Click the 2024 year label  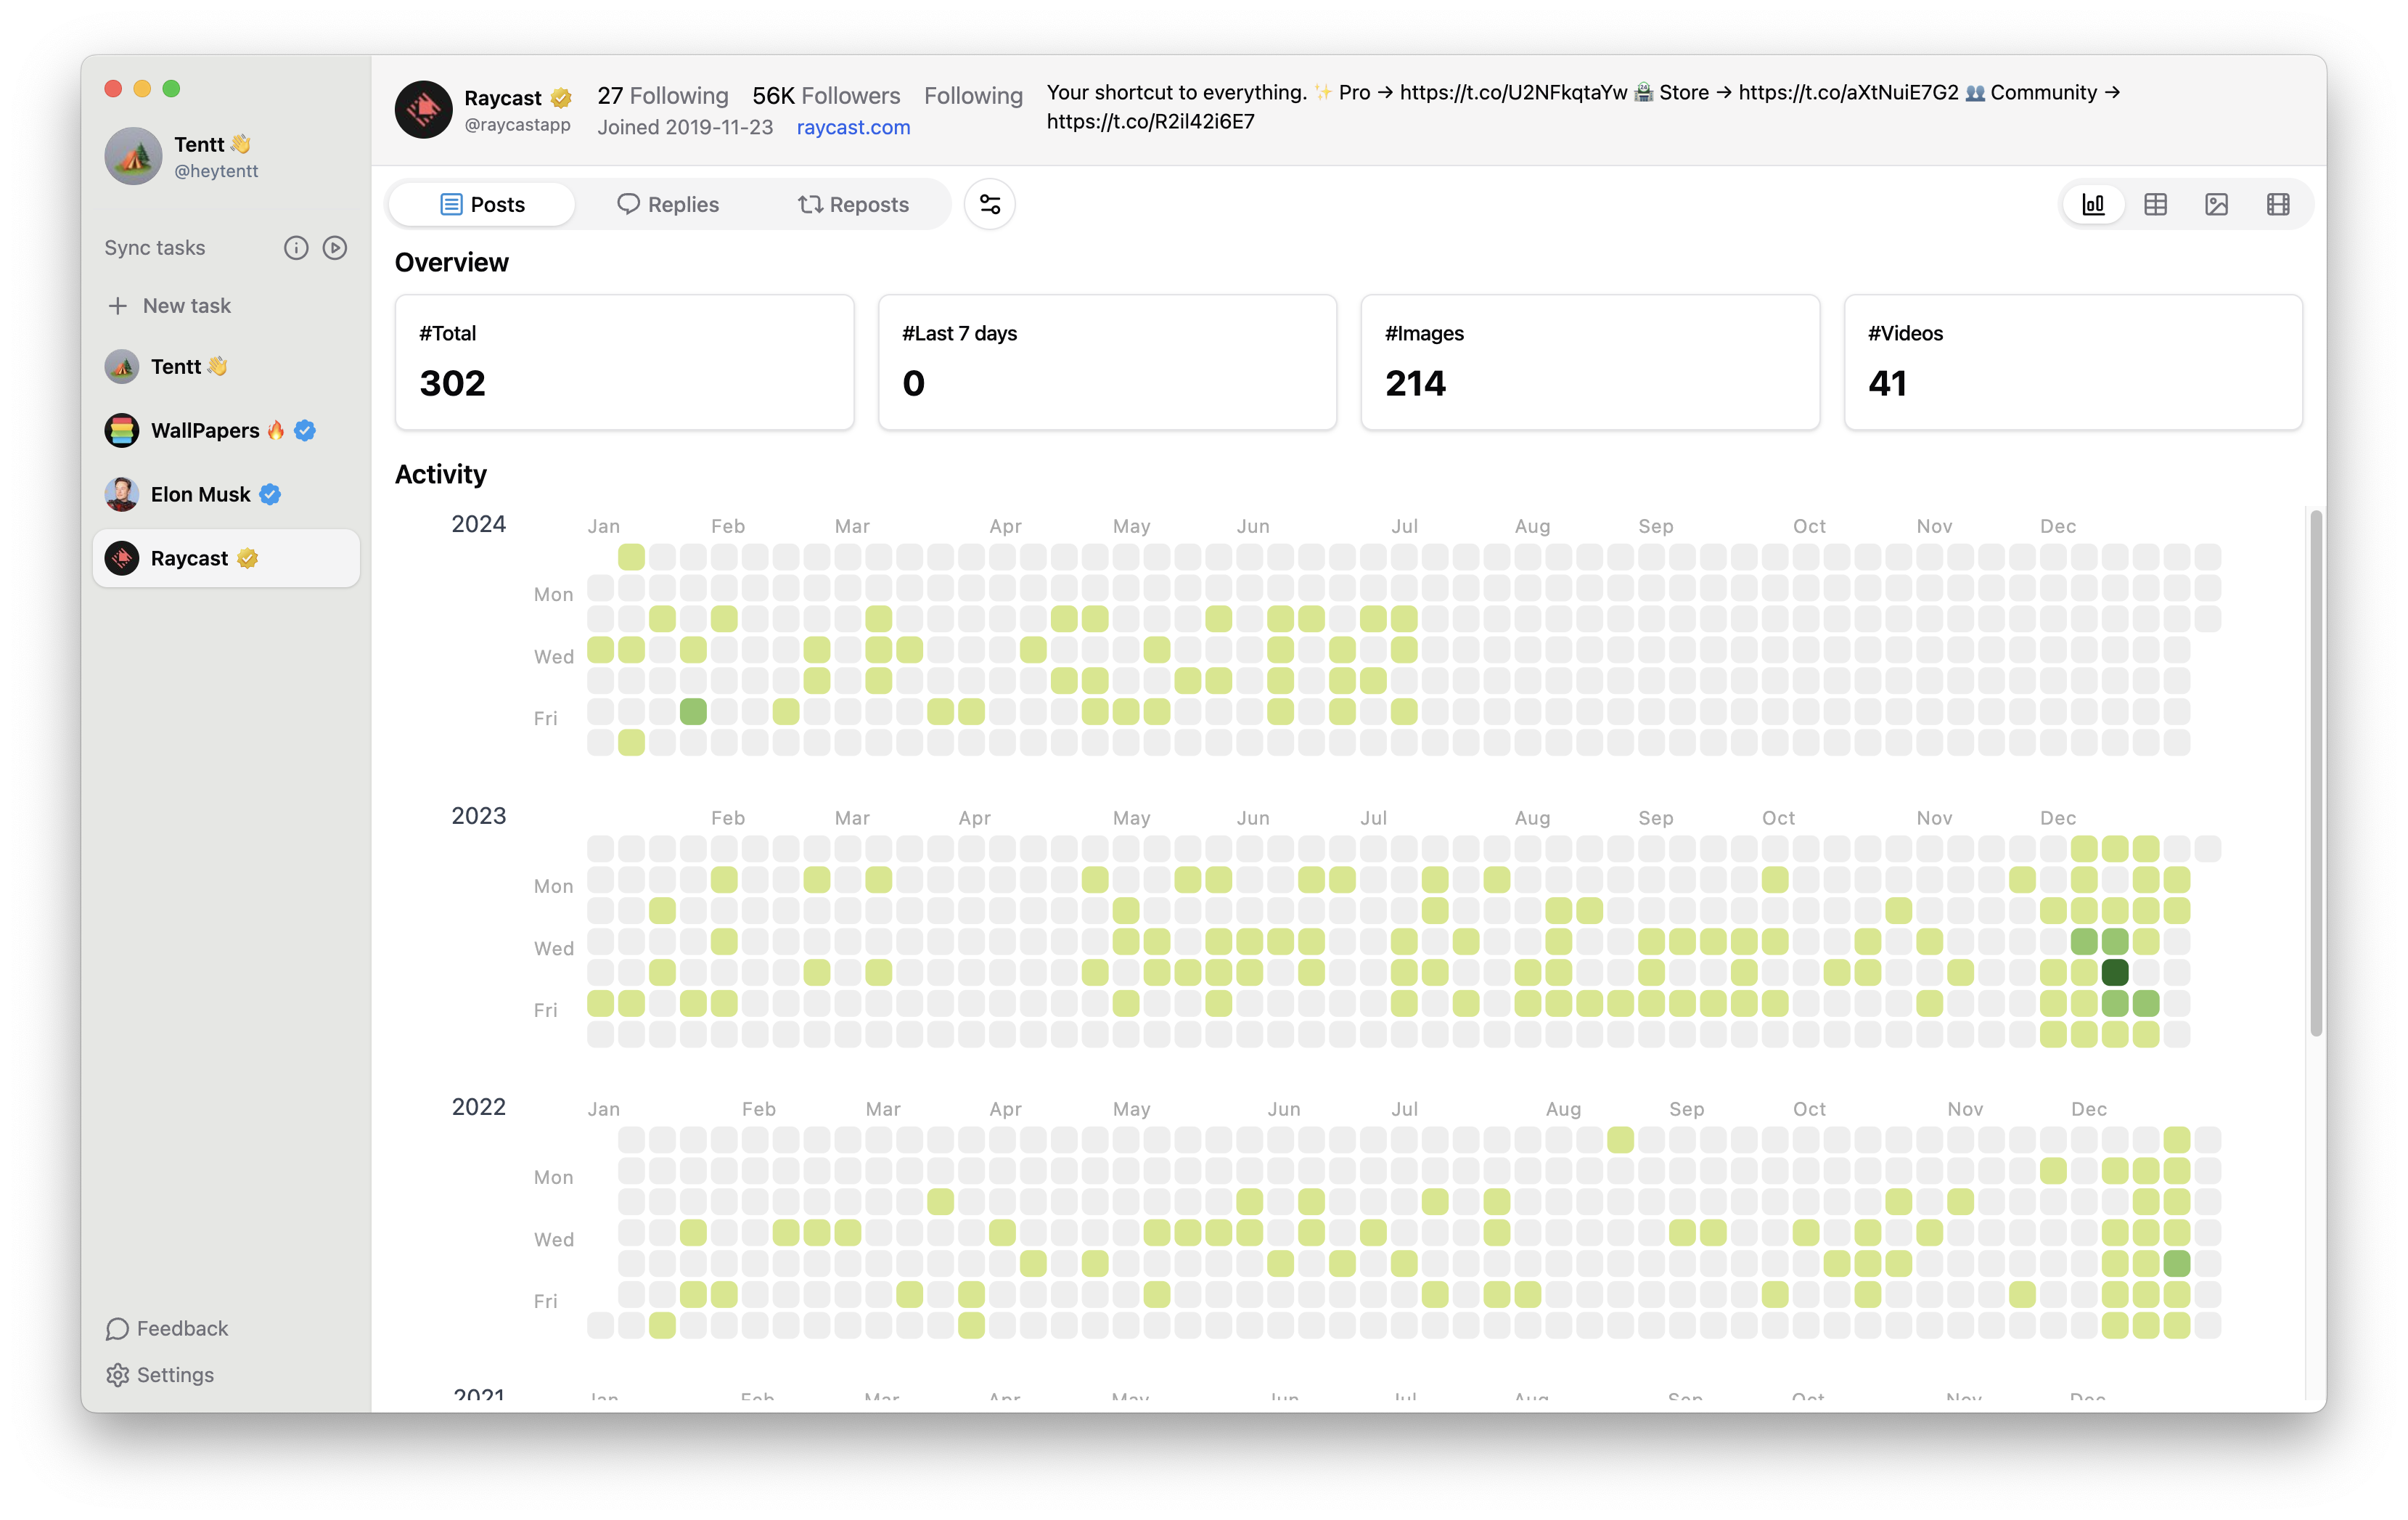click(478, 524)
